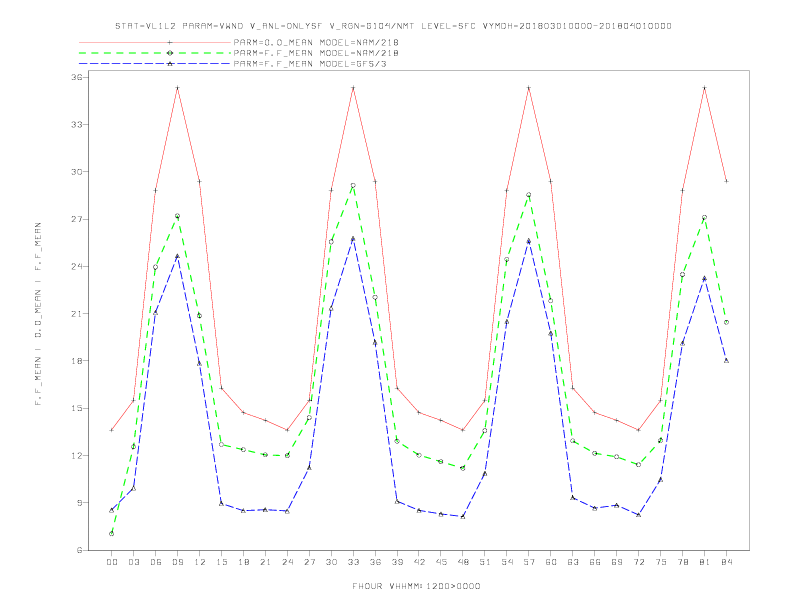Click x-axis tick label 84
Image resolution: width=792 pixels, height=612 pixels.
[x=726, y=562]
